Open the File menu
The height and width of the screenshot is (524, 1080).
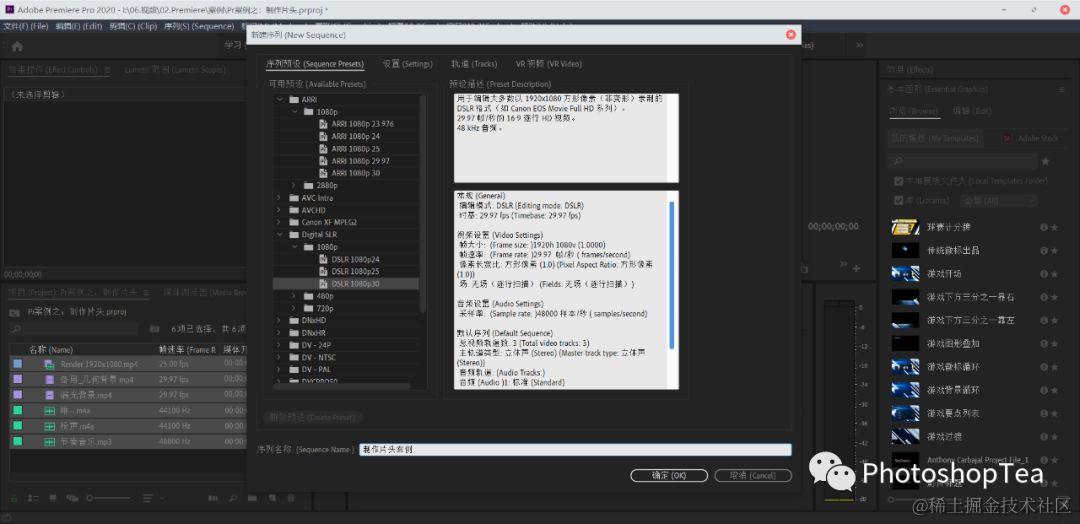[x=25, y=26]
